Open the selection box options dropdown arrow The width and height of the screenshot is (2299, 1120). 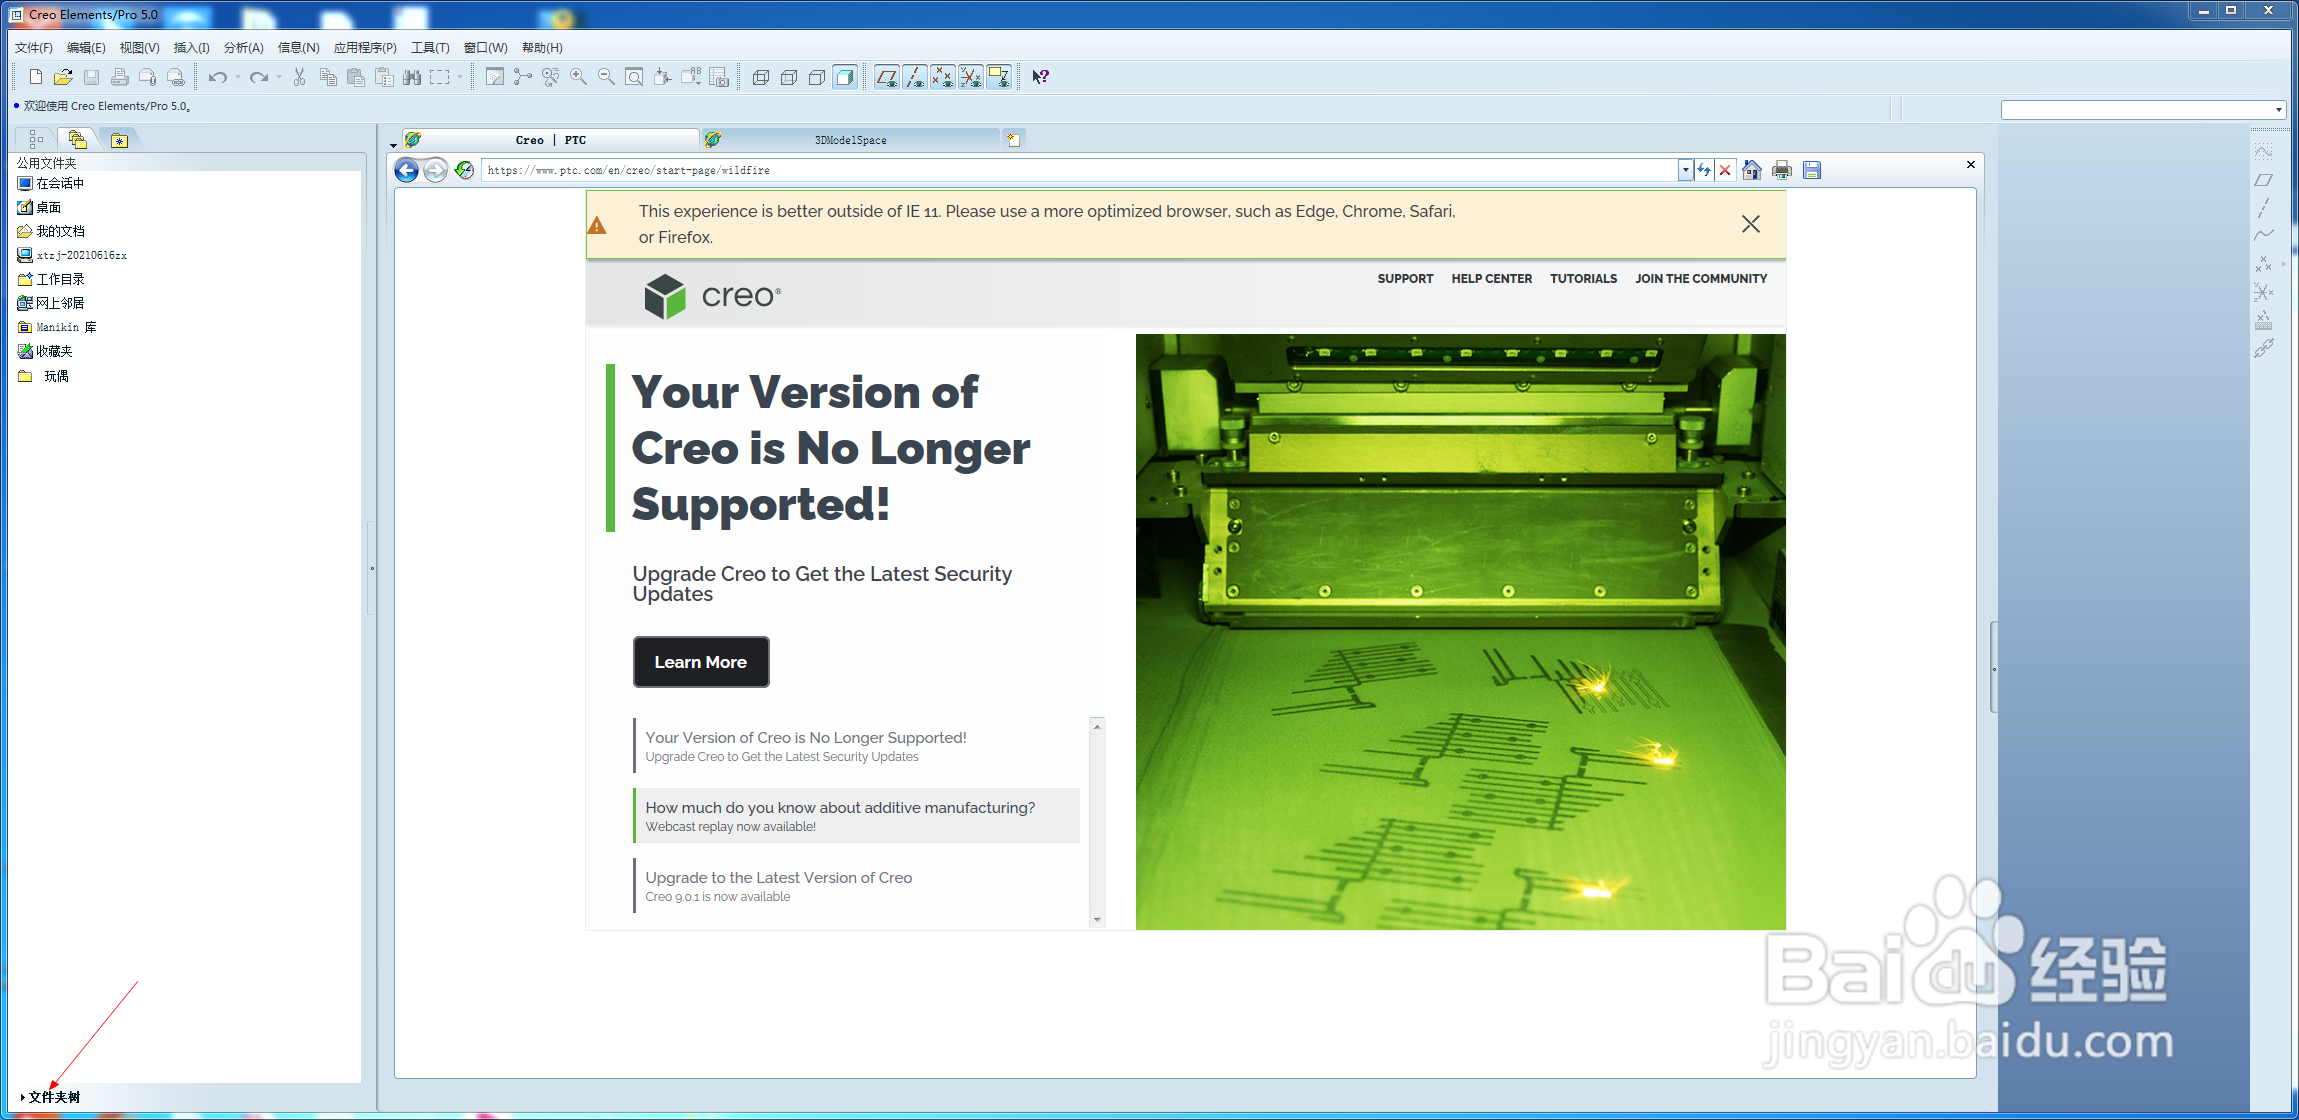(x=460, y=77)
